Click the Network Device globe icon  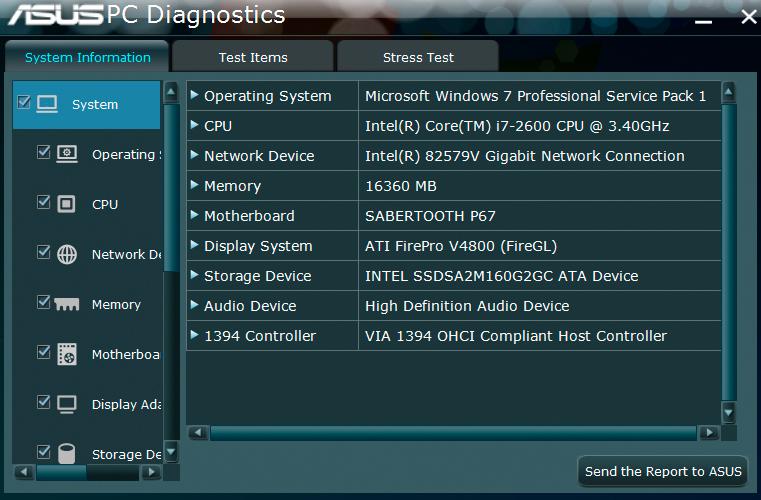coord(67,254)
